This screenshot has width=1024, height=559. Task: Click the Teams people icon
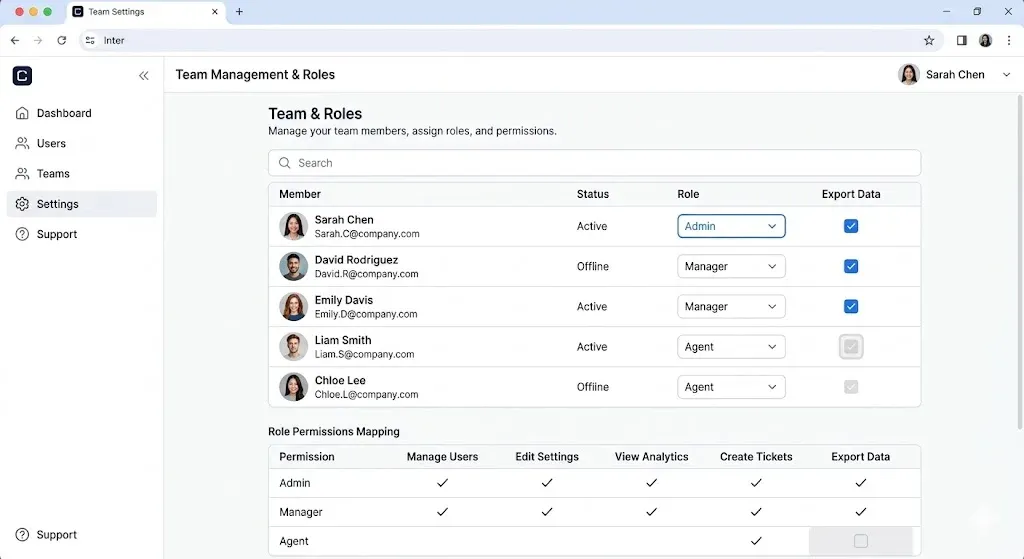pos(22,174)
